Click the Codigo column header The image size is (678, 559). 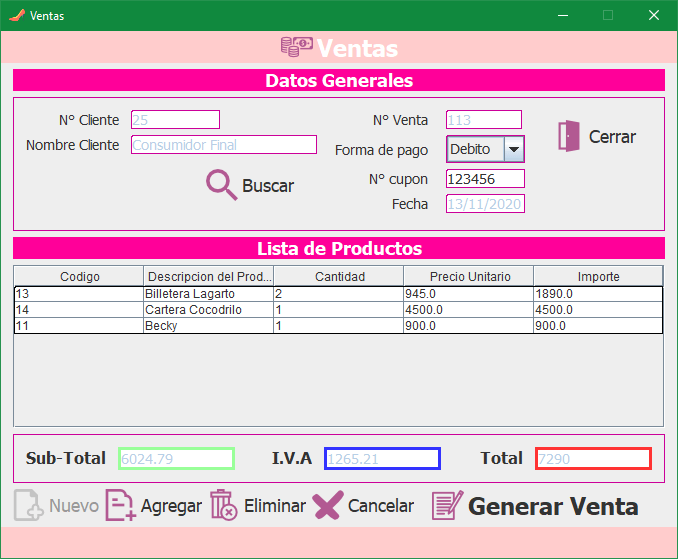(80, 276)
